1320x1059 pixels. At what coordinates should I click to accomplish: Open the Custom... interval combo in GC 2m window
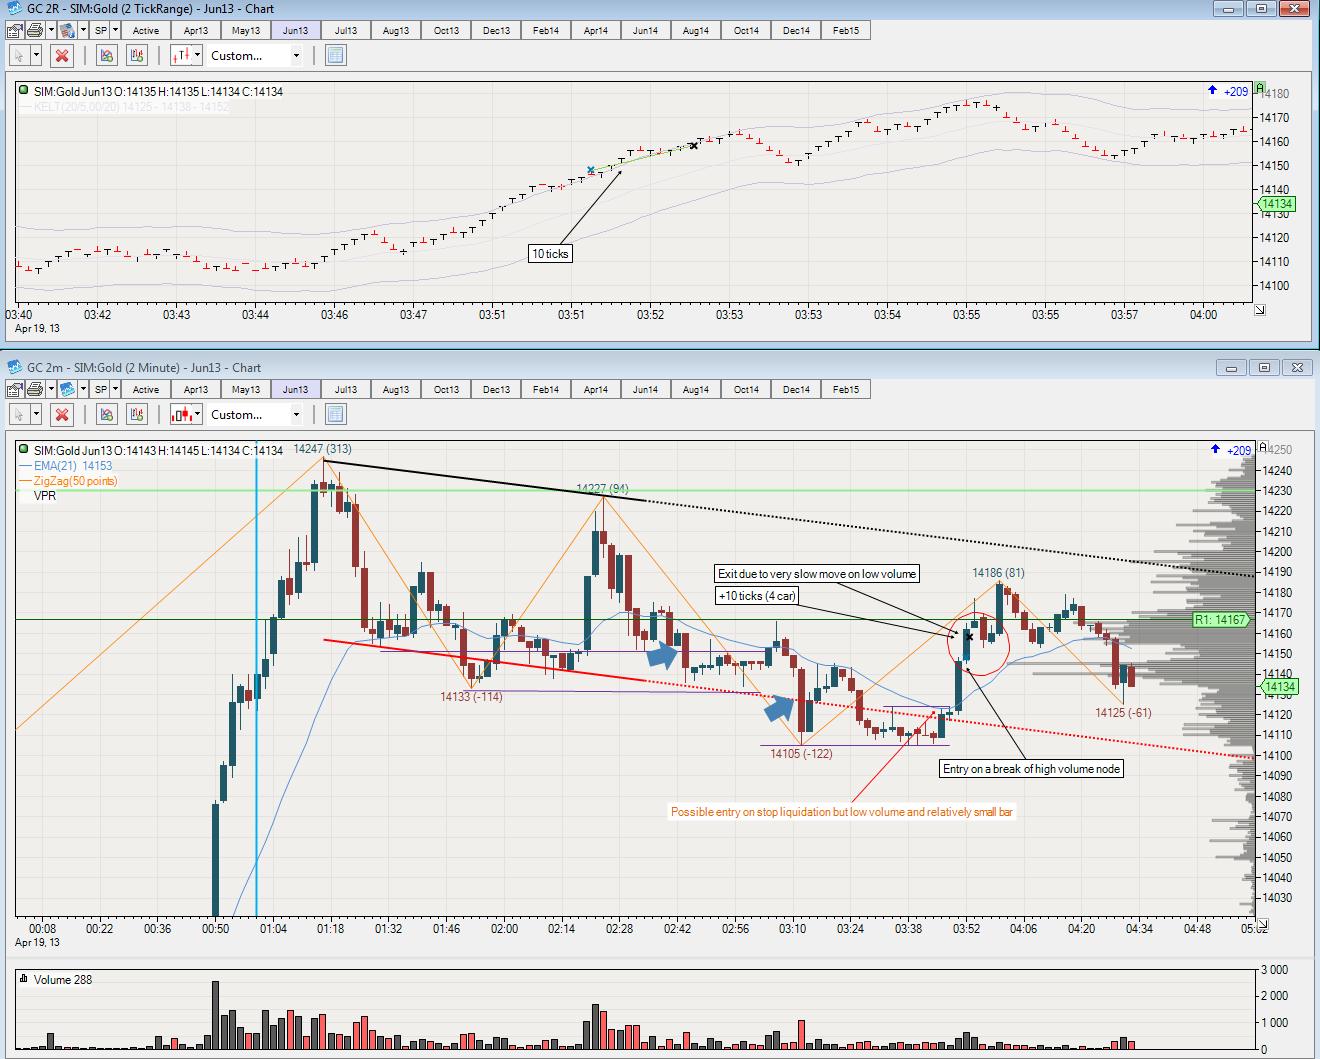[x=255, y=414]
